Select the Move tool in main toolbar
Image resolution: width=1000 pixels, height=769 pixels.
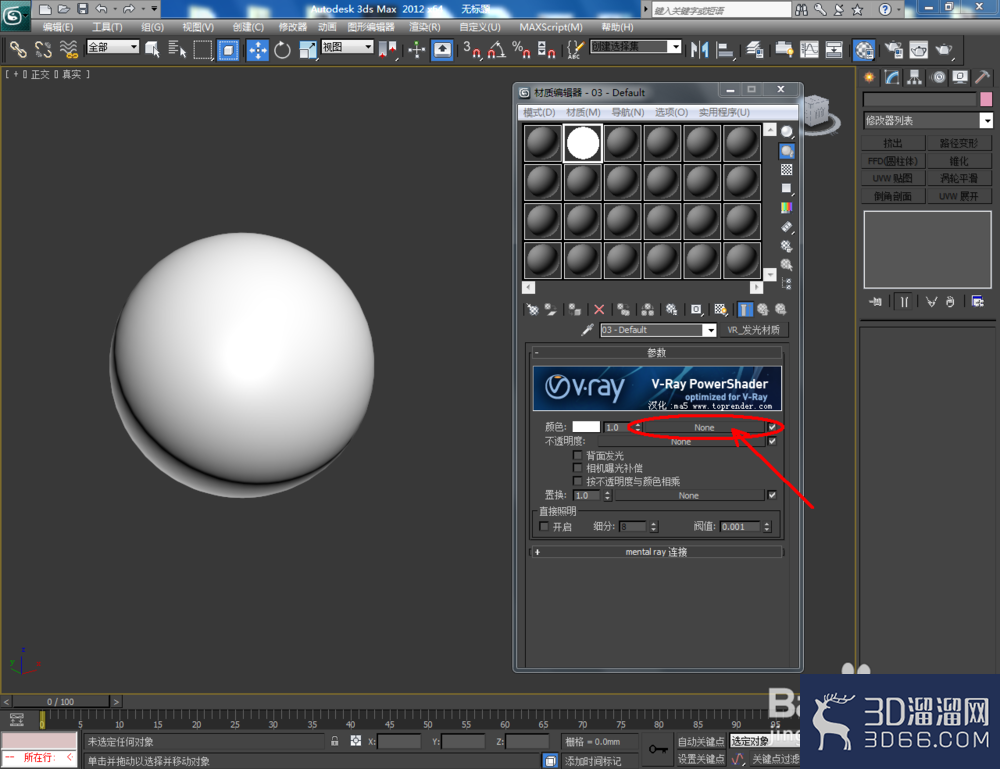click(x=257, y=50)
